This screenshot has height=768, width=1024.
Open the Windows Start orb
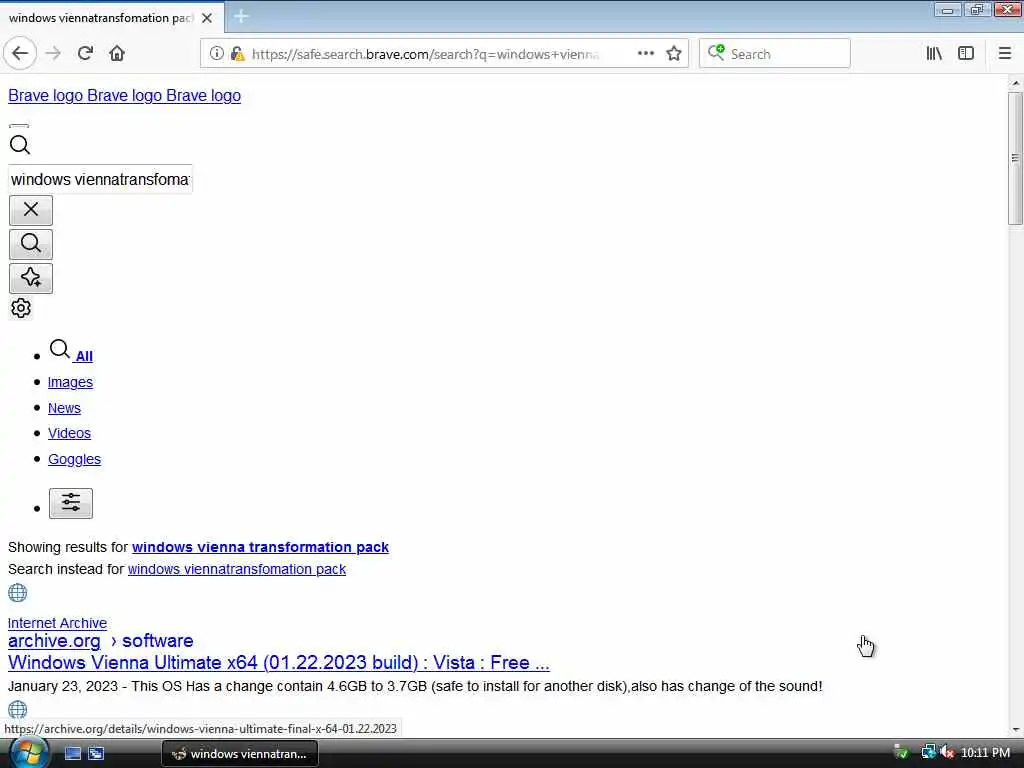pyautogui.click(x=27, y=752)
